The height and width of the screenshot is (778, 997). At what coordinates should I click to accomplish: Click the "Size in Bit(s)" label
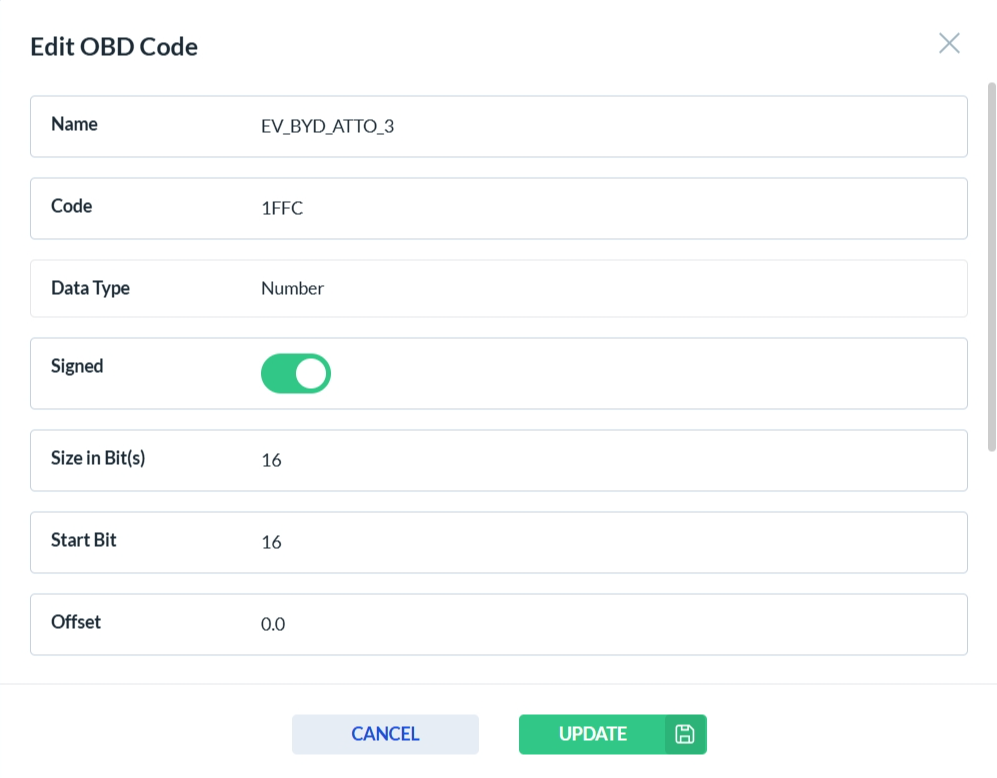pyautogui.click(x=99, y=458)
